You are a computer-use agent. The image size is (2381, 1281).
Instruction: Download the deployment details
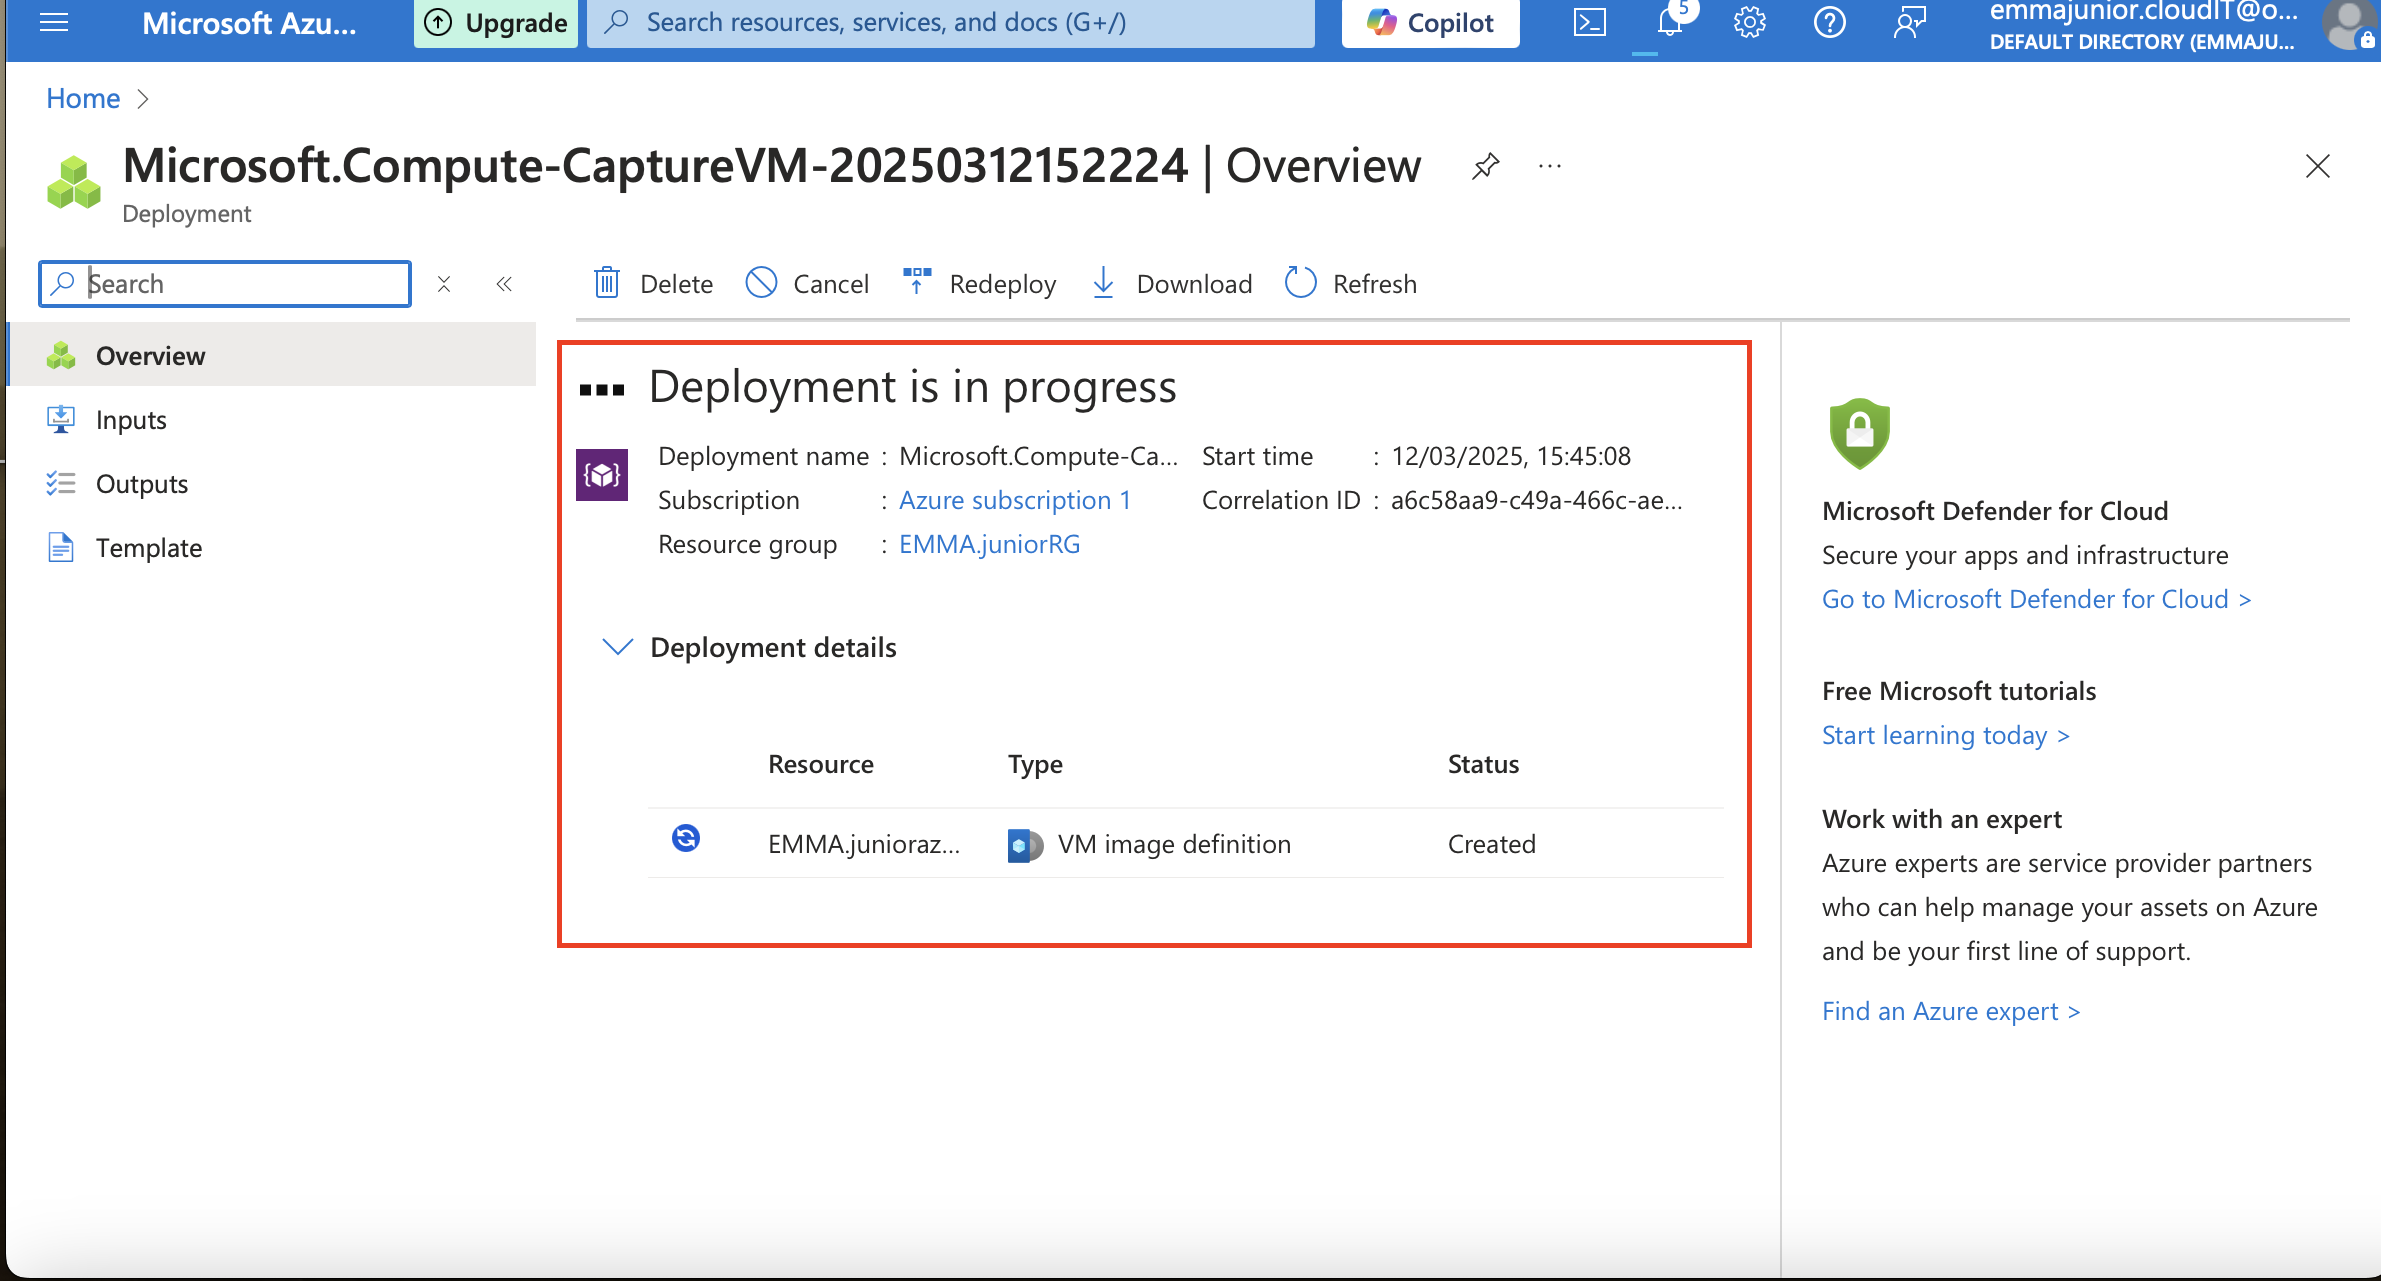(1171, 284)
